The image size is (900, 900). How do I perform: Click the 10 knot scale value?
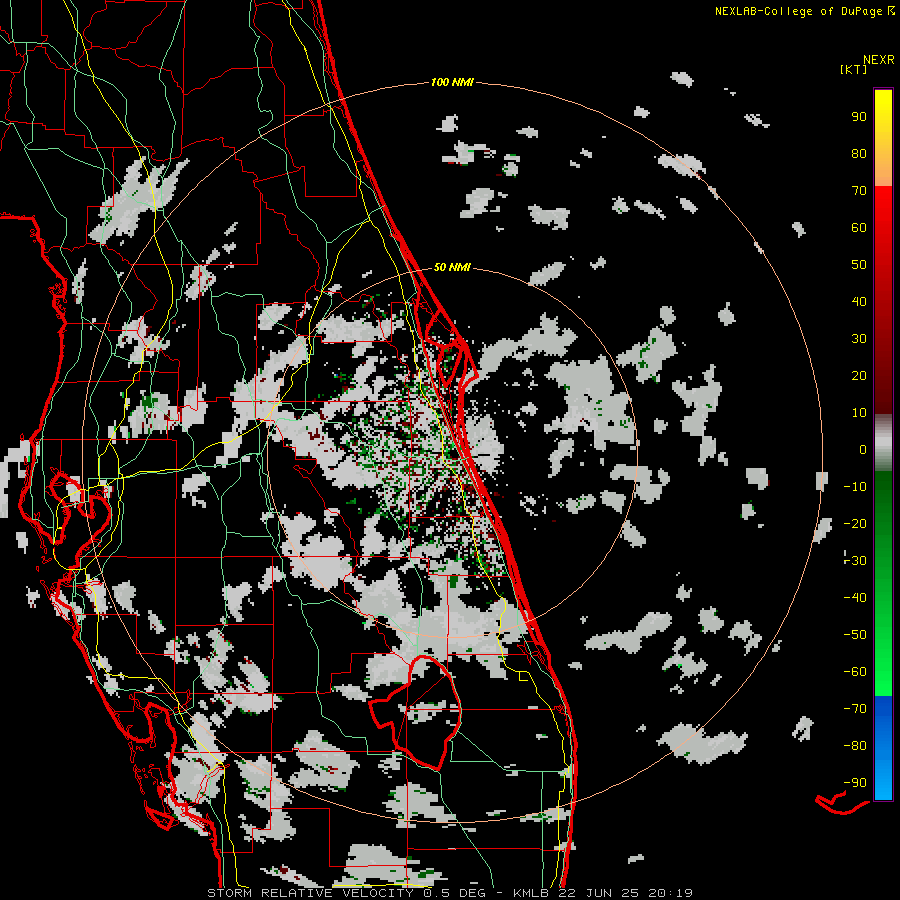coord(859,413)
